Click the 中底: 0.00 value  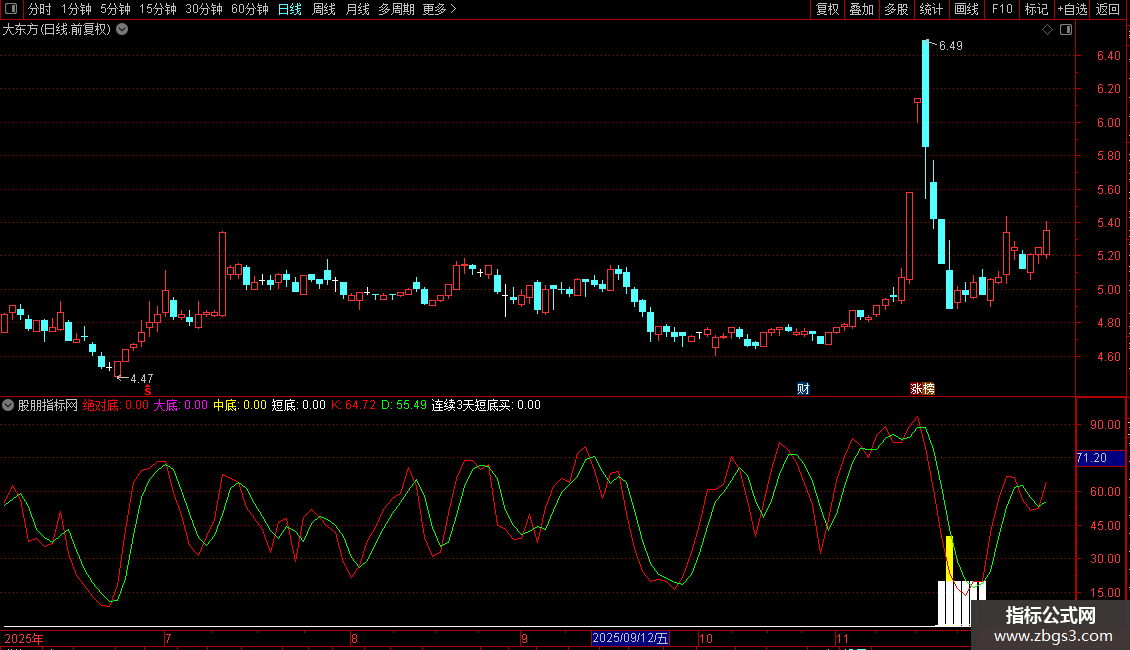[x=240, y=405]
